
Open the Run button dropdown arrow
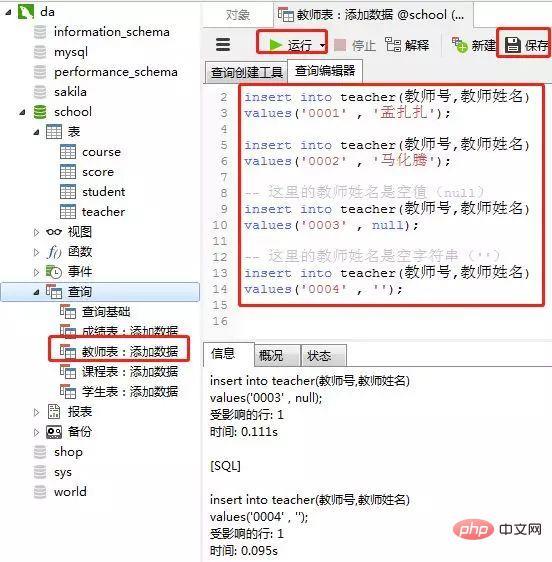tap(322, 46)
